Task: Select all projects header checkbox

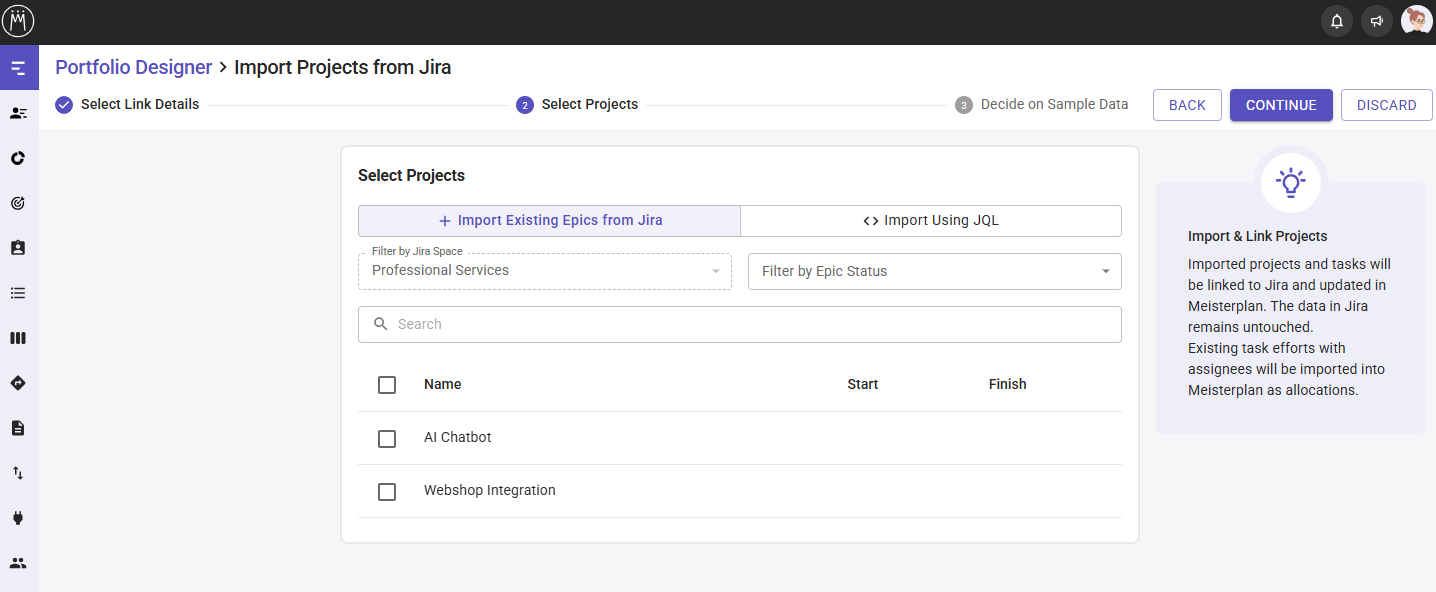Action: pos(387,385)
